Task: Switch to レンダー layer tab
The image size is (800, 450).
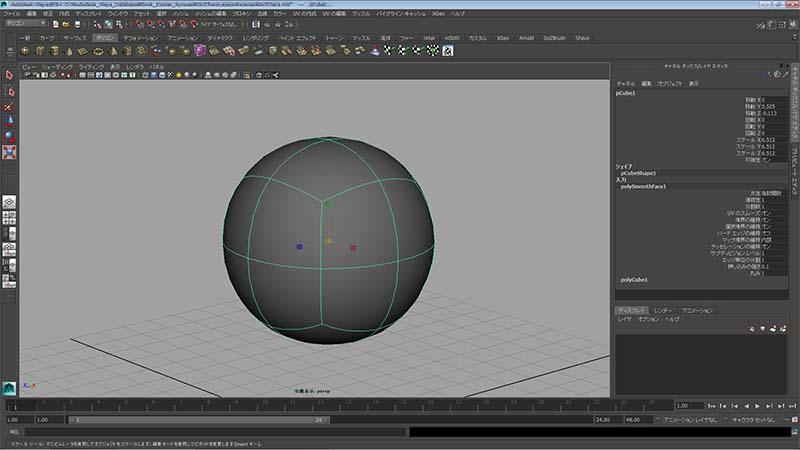Action: tap(663, 310)
